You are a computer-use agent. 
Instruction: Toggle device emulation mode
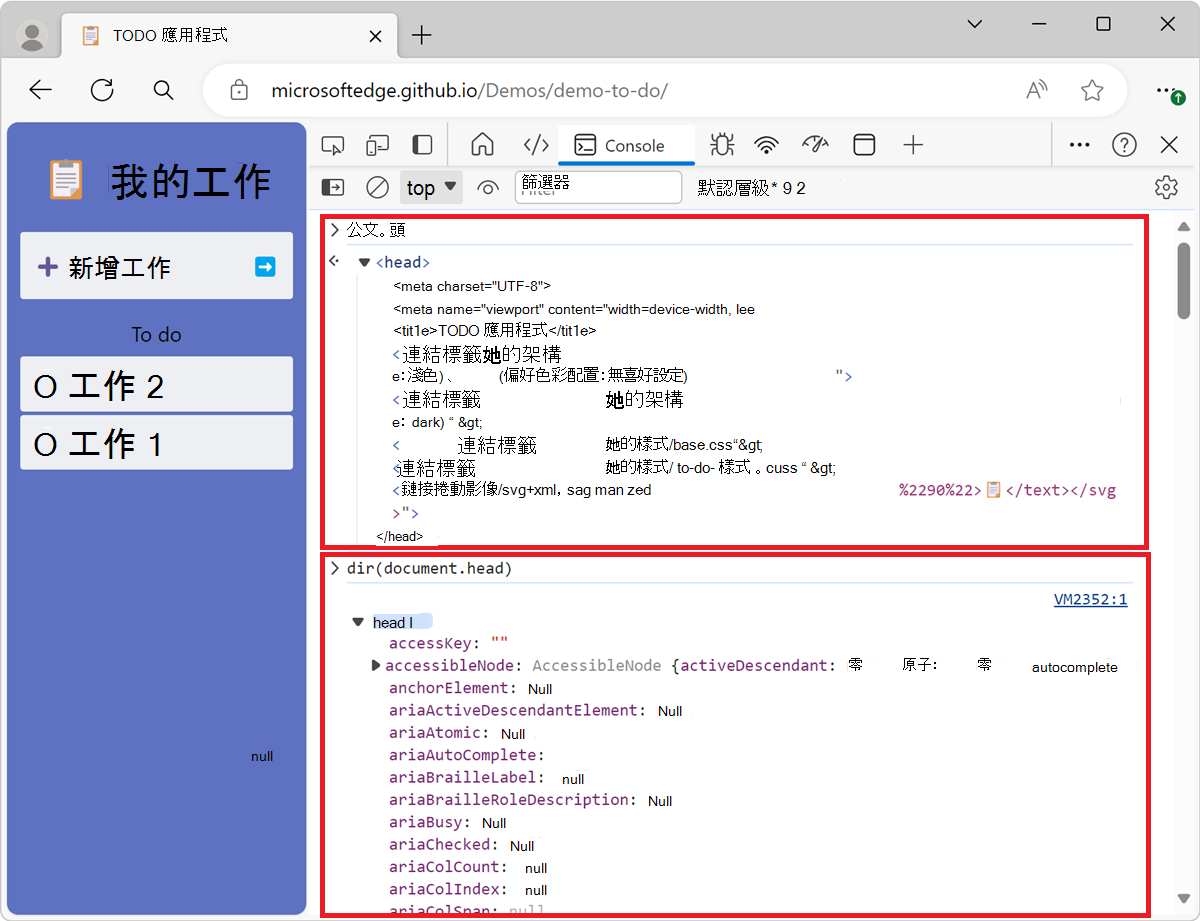coord(377,144)
